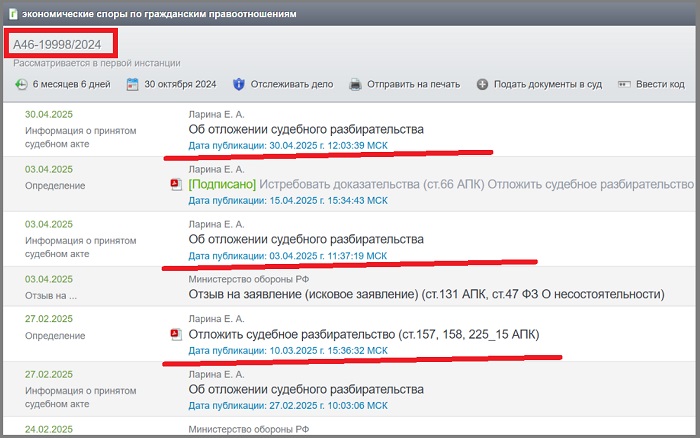Click Об отложении судебного разбирательства published 27.02.2025 10:03:06
700x438 pixels.
[x=306, y=389]
